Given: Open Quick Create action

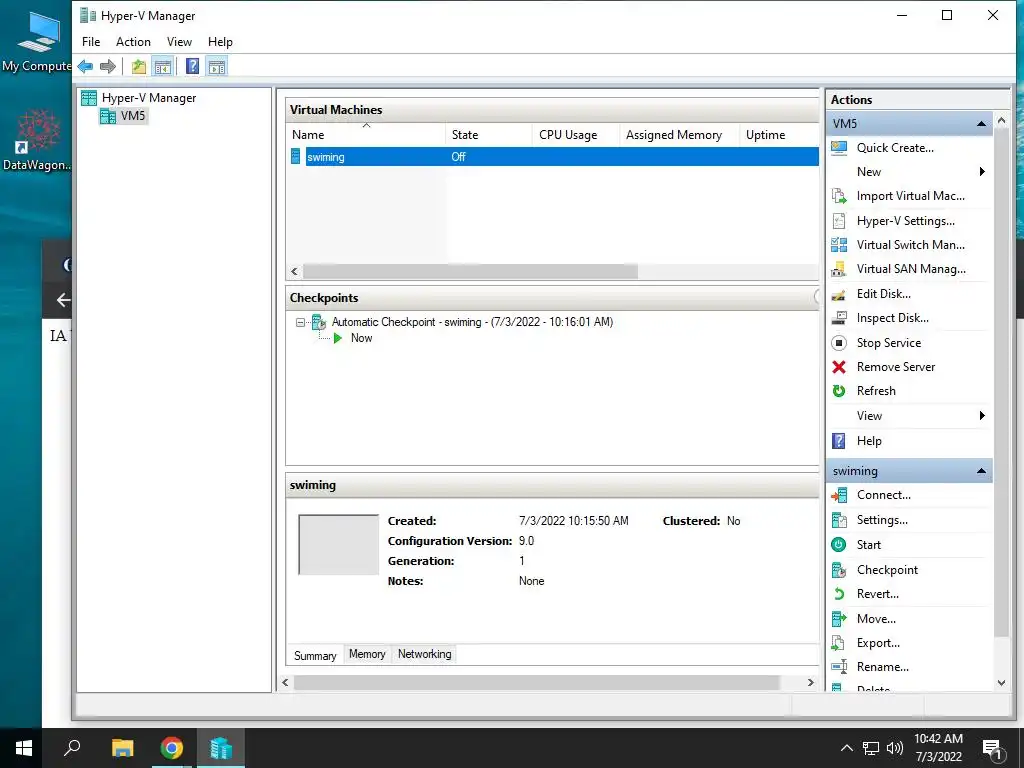Looking at the screenshot, I should (x=895, y=148).
